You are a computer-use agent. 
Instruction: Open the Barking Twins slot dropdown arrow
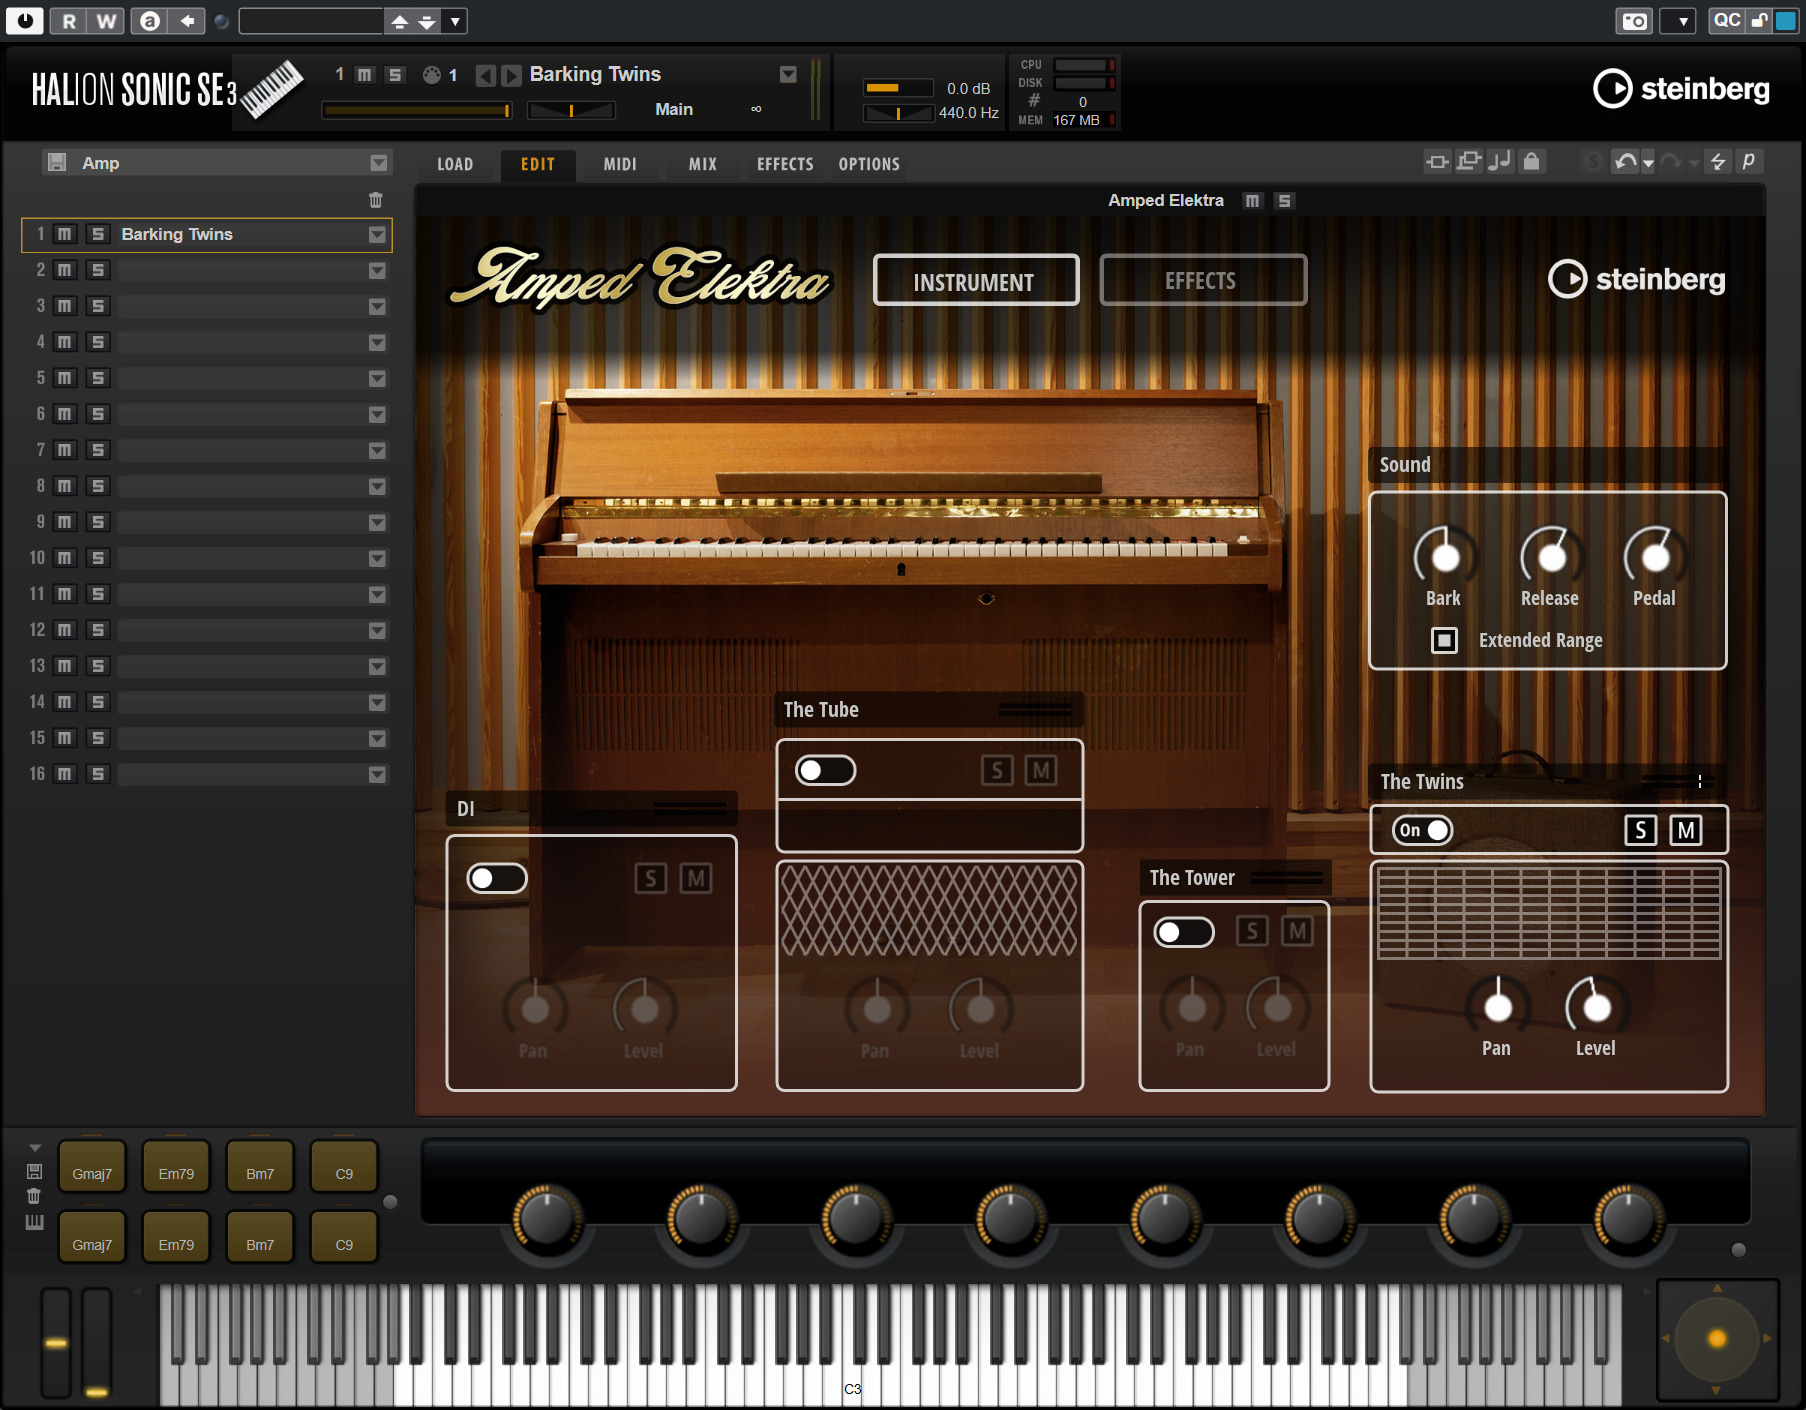pos(377,234)
